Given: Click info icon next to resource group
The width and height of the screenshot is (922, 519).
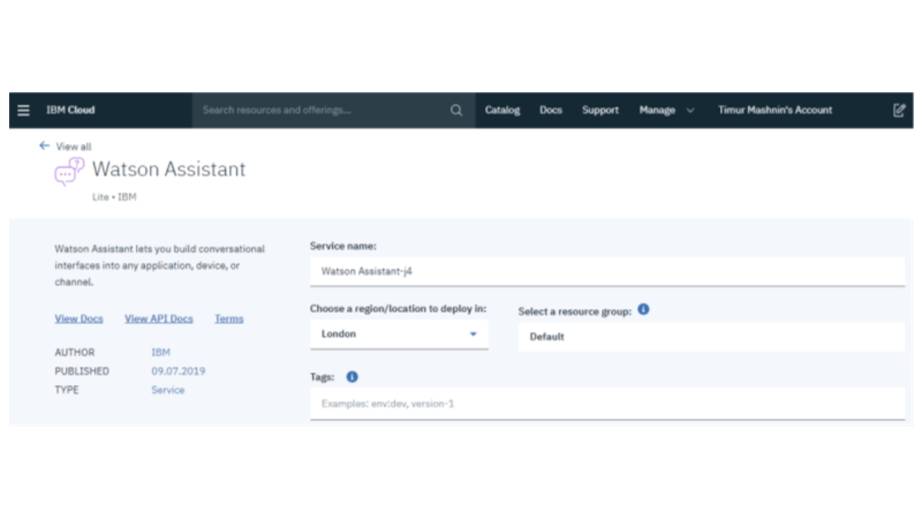Looking at the screenshot, I should coord(643,310).
